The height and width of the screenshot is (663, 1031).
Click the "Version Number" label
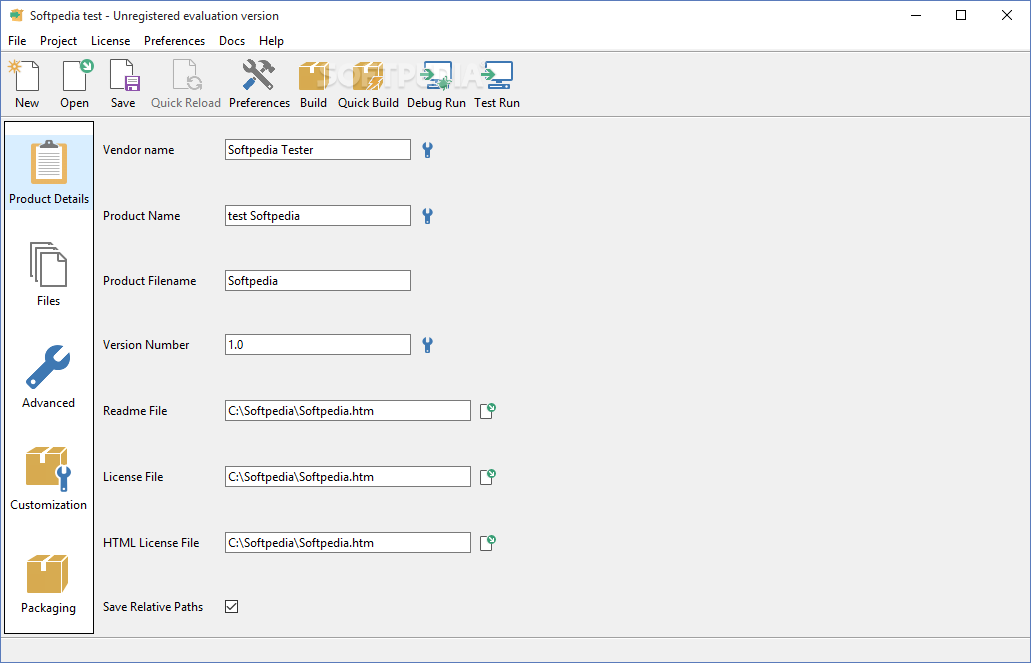click(x=146, y=345)
